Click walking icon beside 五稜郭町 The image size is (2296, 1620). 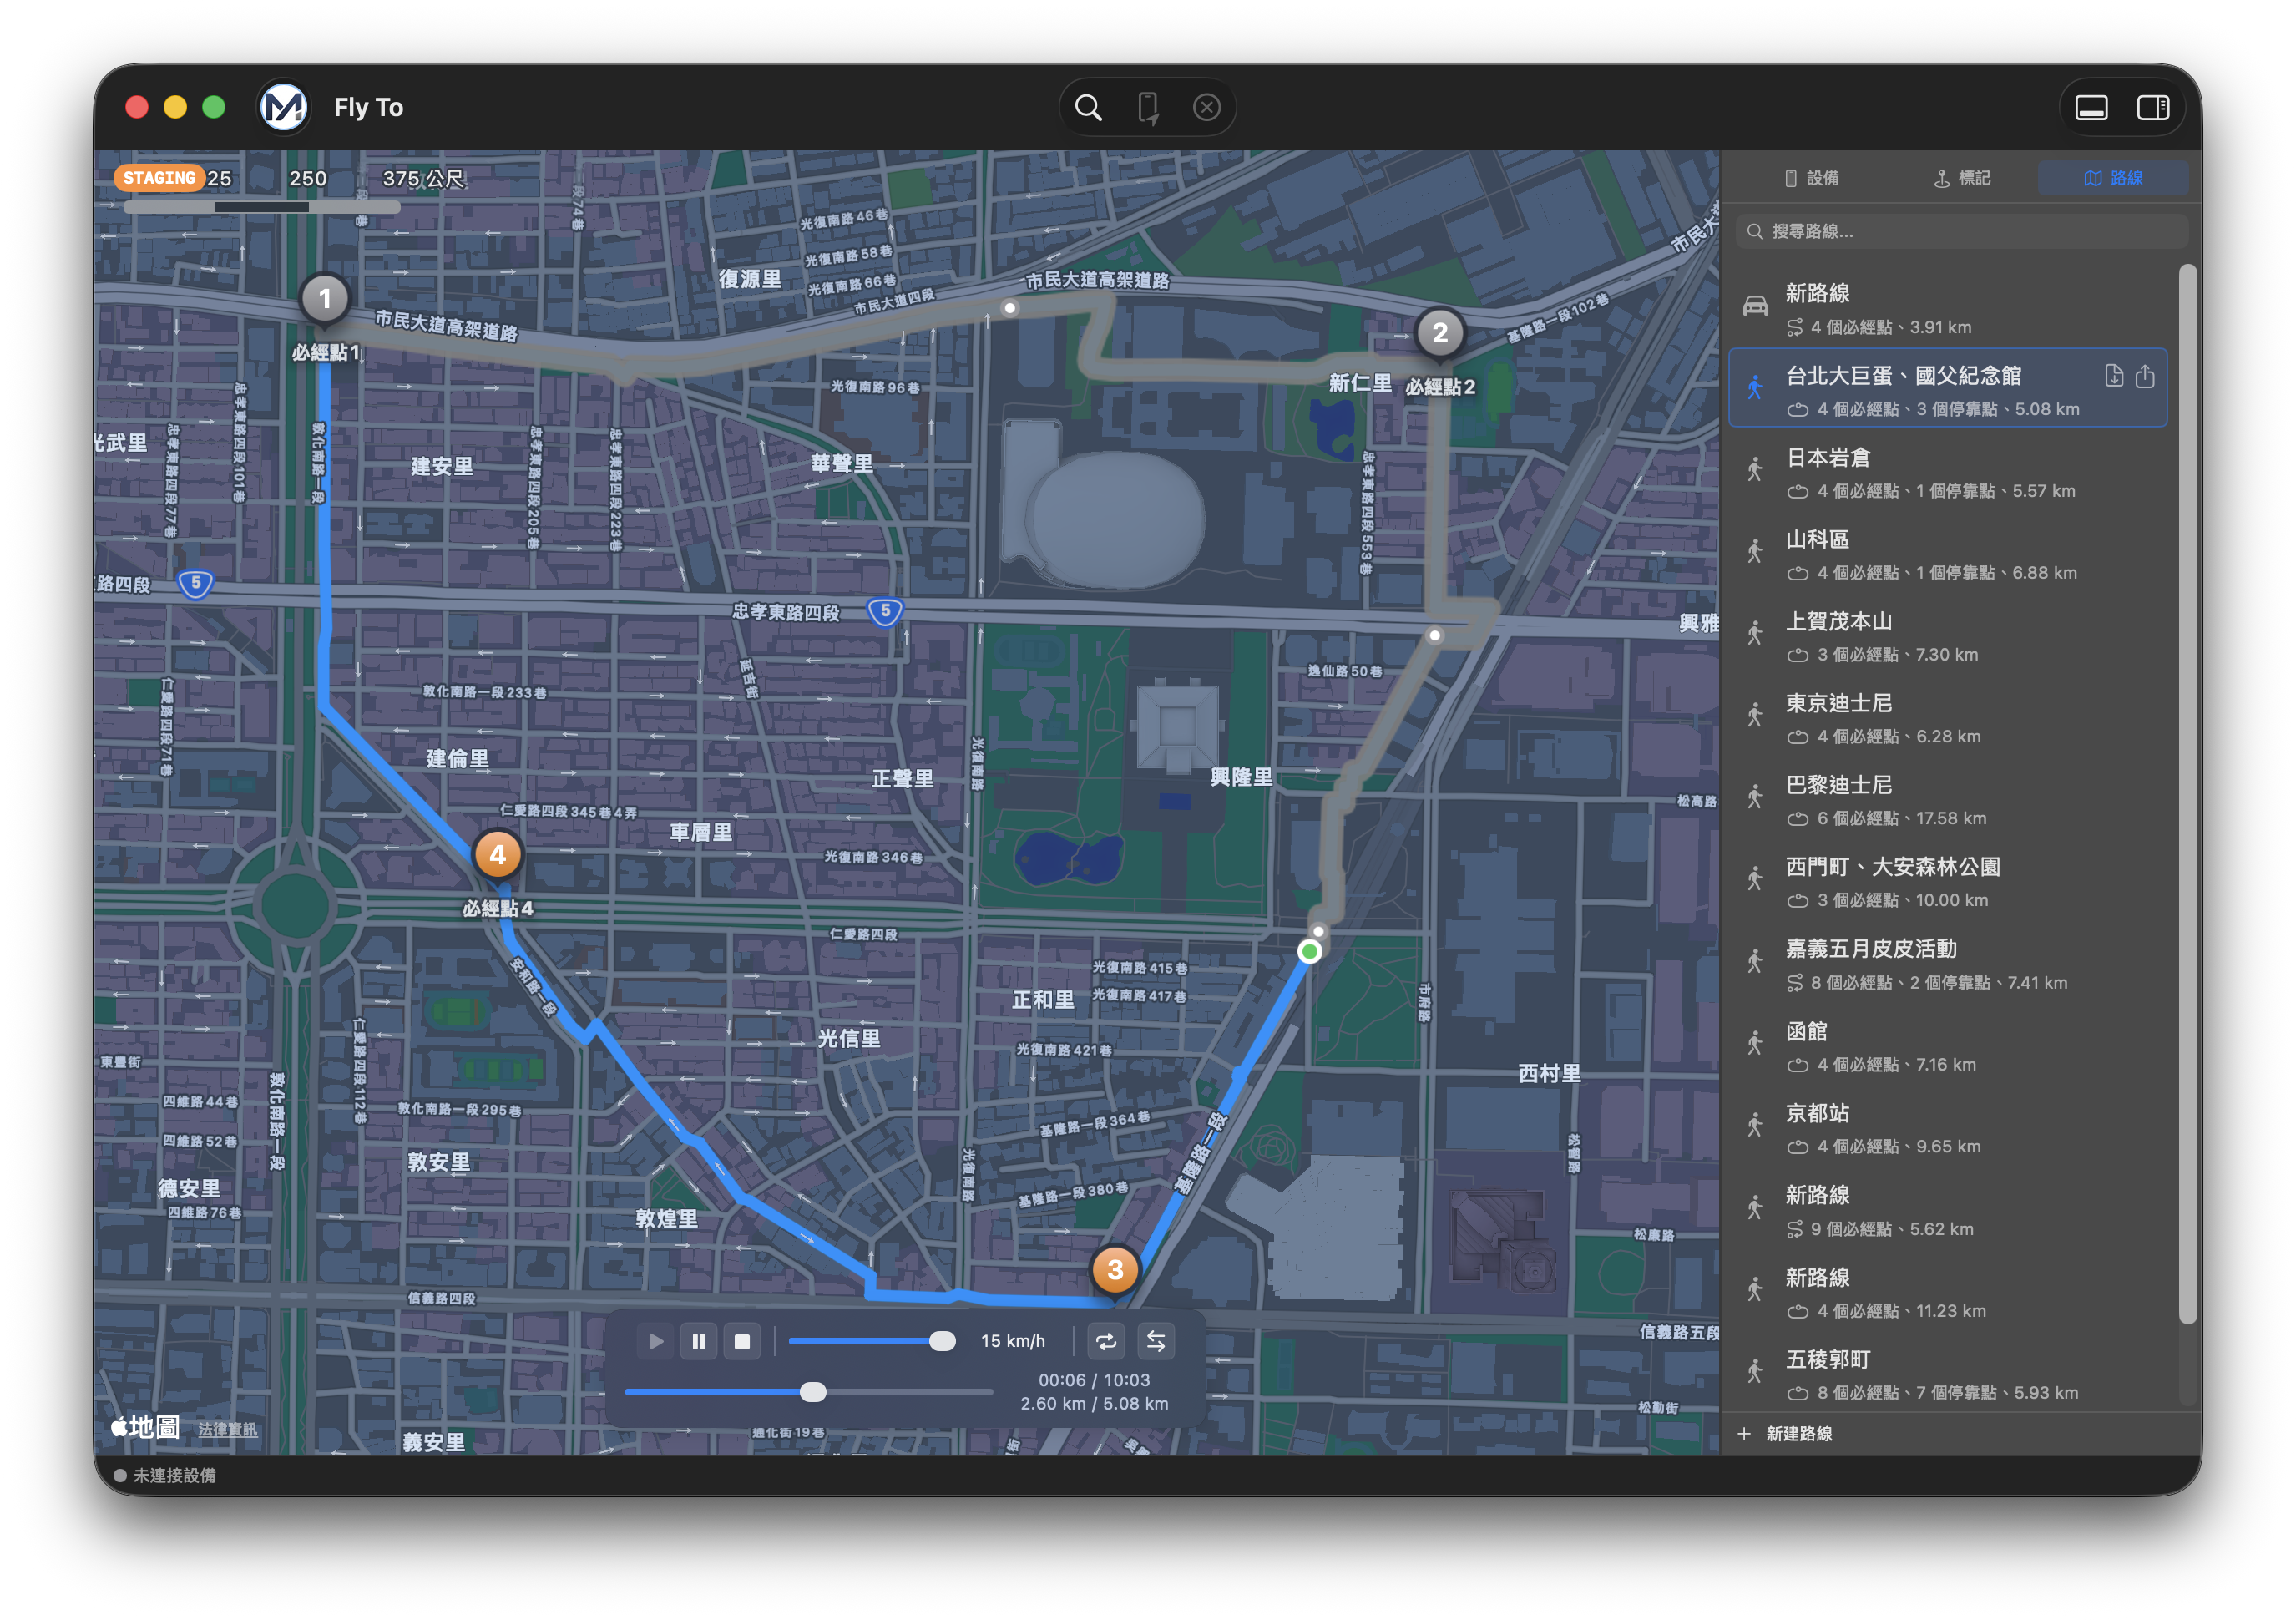click(x=1755, y=1372)
